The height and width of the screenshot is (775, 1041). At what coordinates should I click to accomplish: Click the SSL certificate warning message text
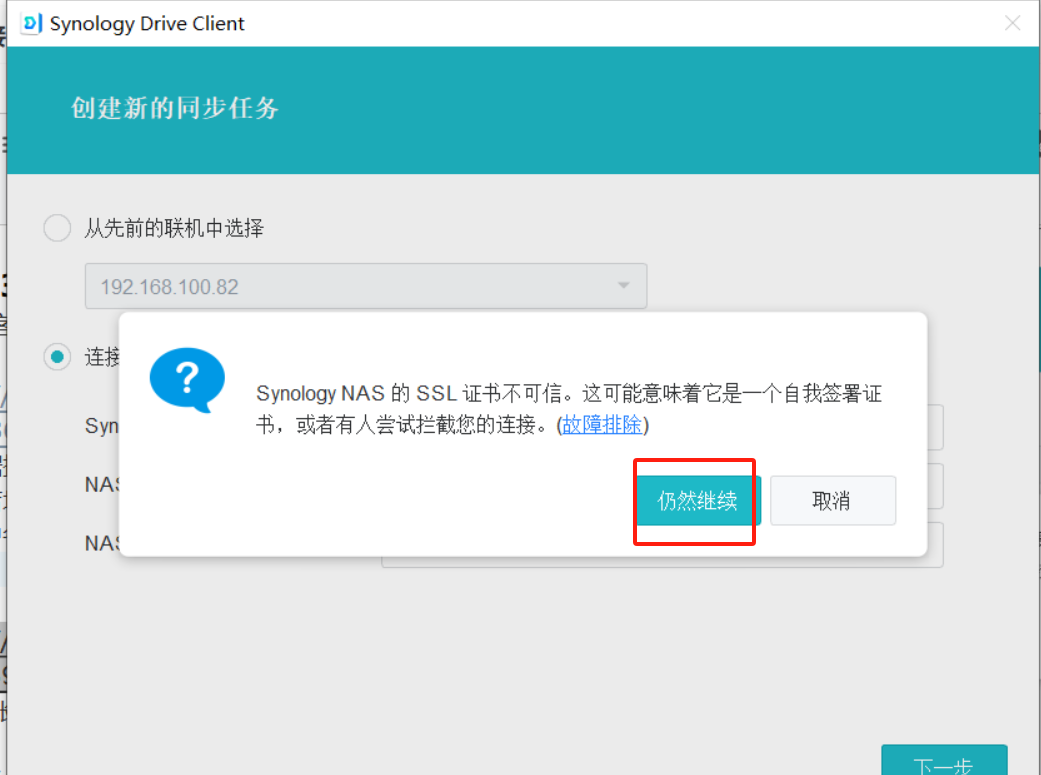click(569, 408)
